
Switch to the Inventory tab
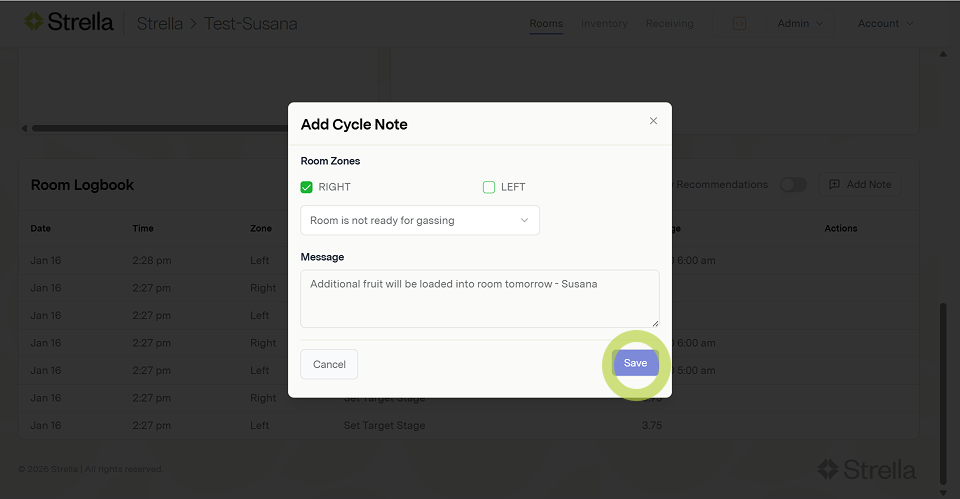click(604, 23)
